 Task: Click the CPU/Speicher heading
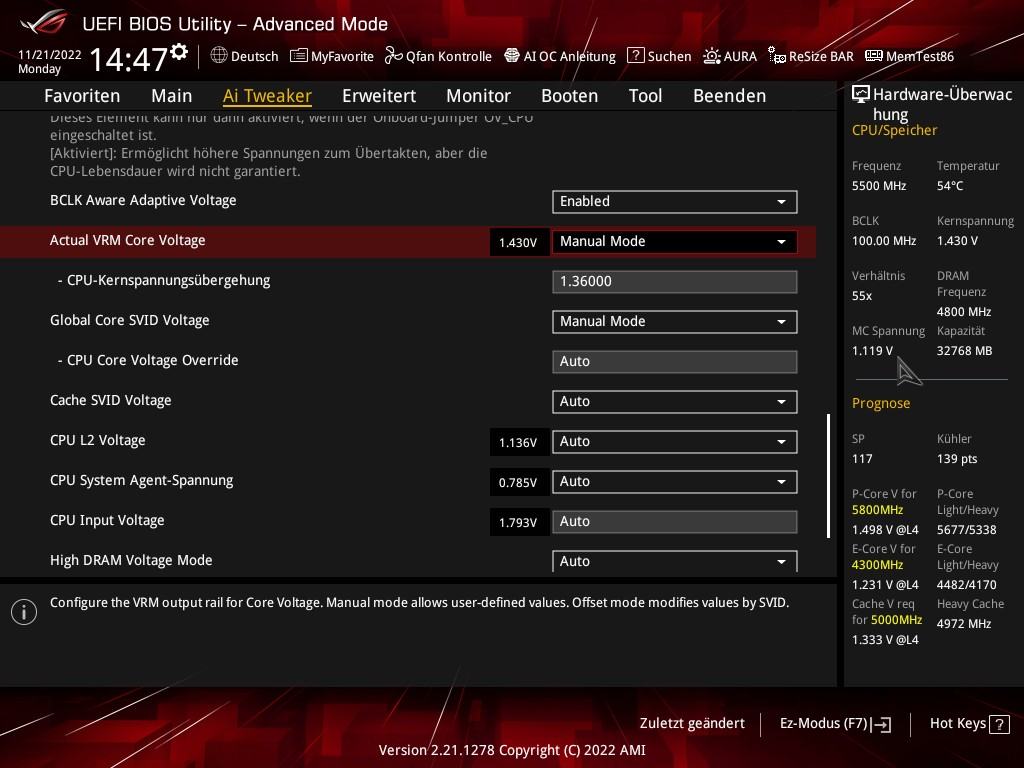894,130
